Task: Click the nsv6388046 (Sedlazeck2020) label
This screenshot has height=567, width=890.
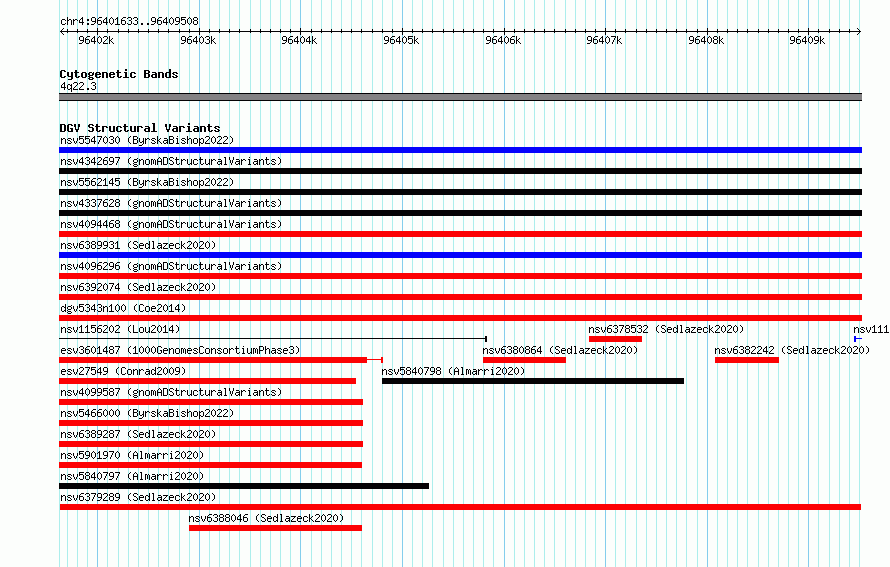Action: coord(266,518)
